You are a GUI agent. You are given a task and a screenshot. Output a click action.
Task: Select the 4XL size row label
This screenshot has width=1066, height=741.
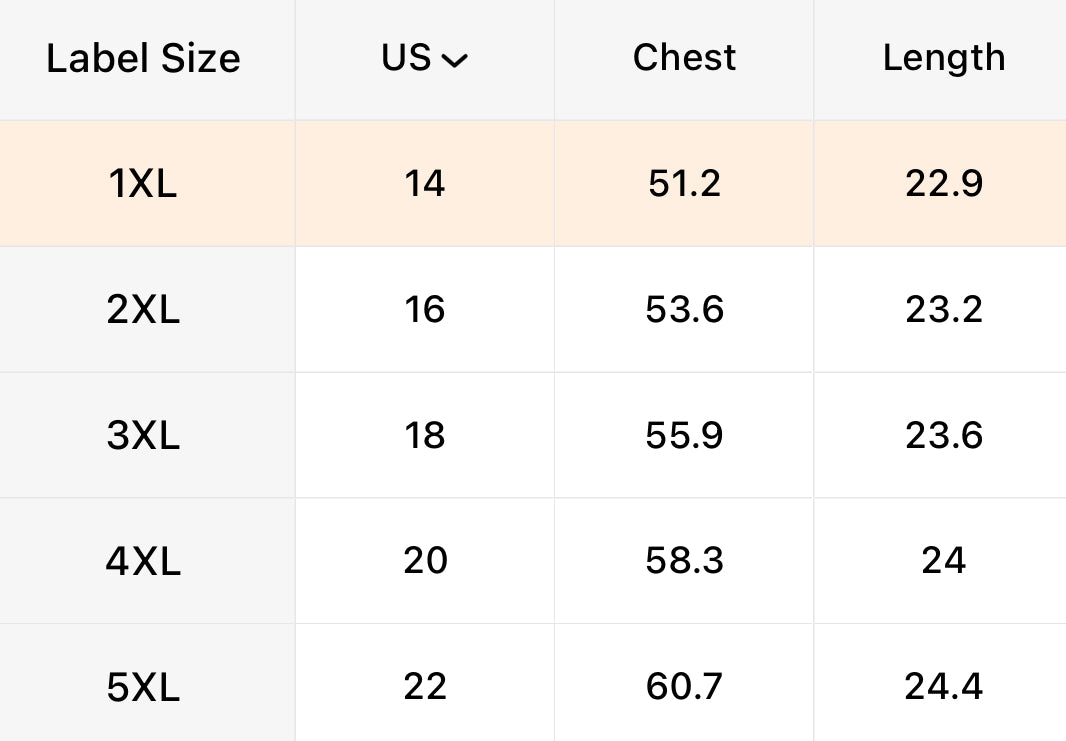pyautogui.click(x=143, y=561)
